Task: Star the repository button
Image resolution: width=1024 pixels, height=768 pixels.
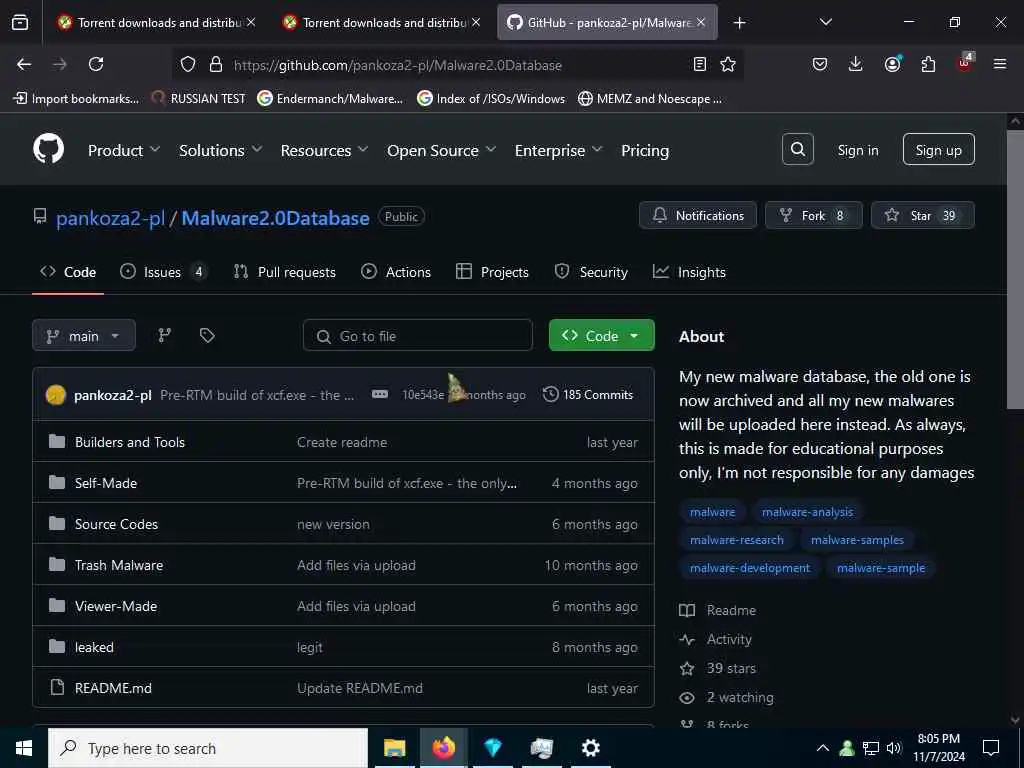Action: (x=923, y=216)
